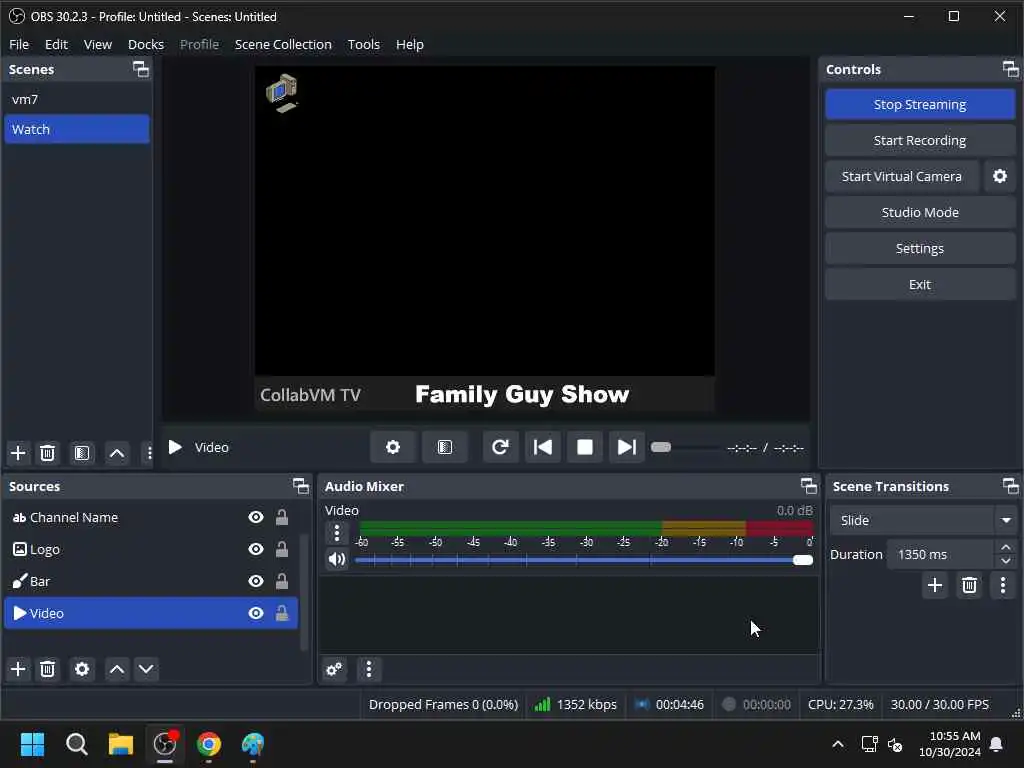Stop media playback
1024x768 pixels.
coord(584,447)
